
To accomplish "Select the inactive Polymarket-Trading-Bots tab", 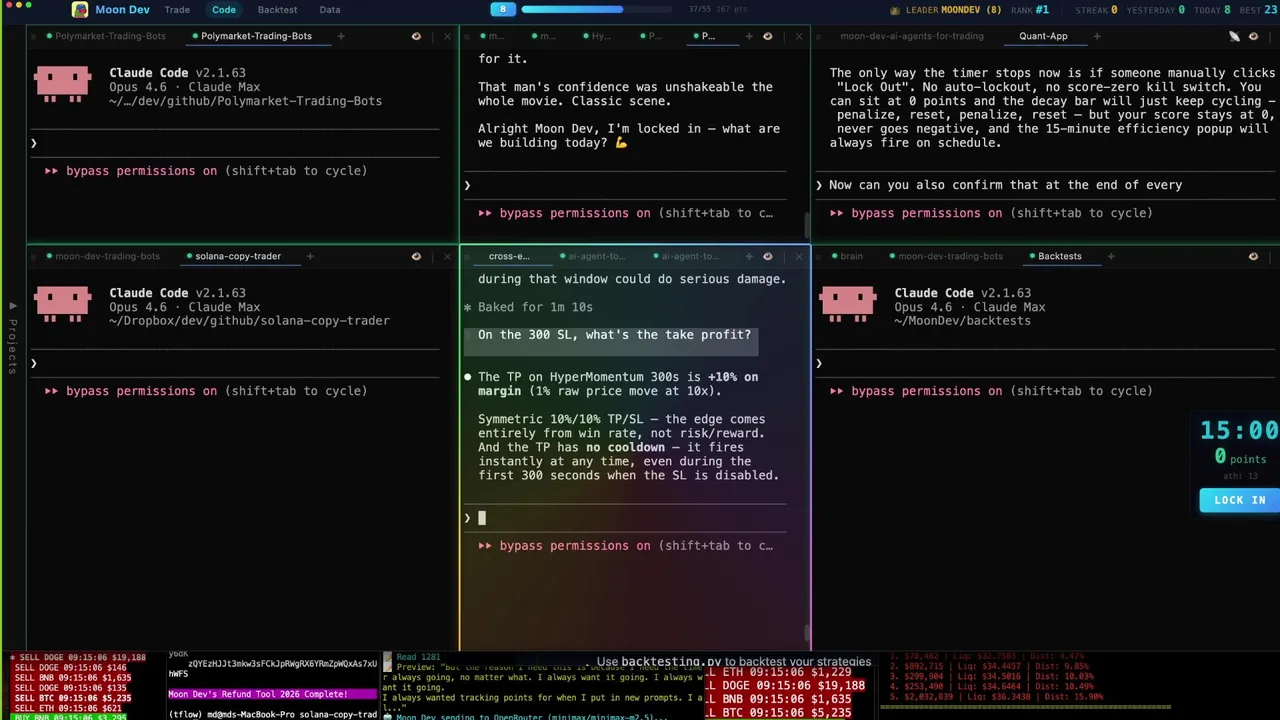I will pos(106,36).
